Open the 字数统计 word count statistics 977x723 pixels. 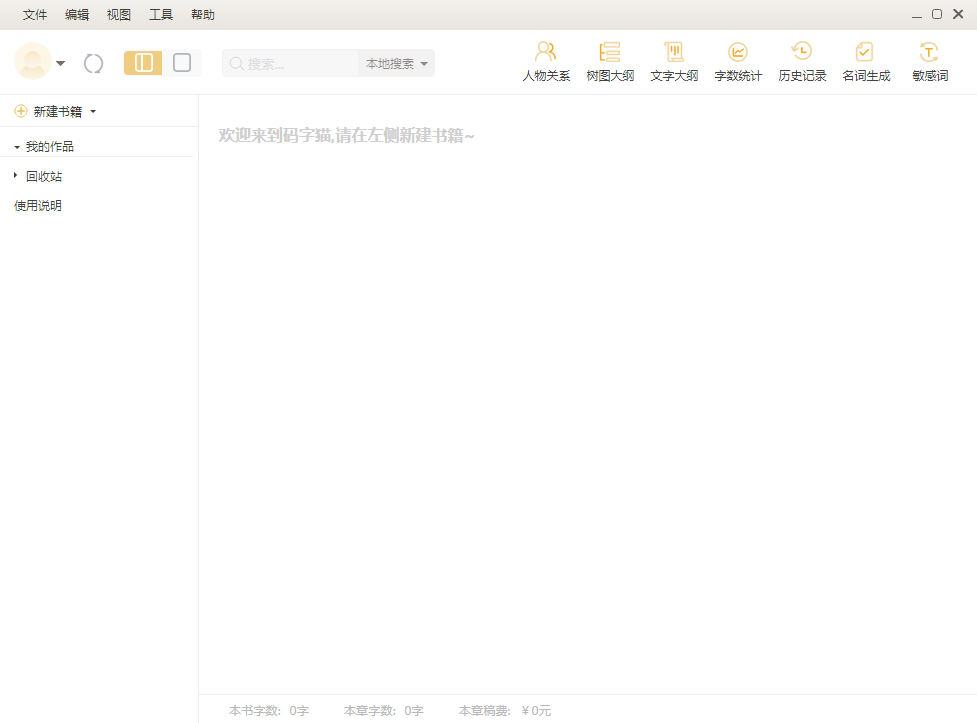[x=738, y=62]
